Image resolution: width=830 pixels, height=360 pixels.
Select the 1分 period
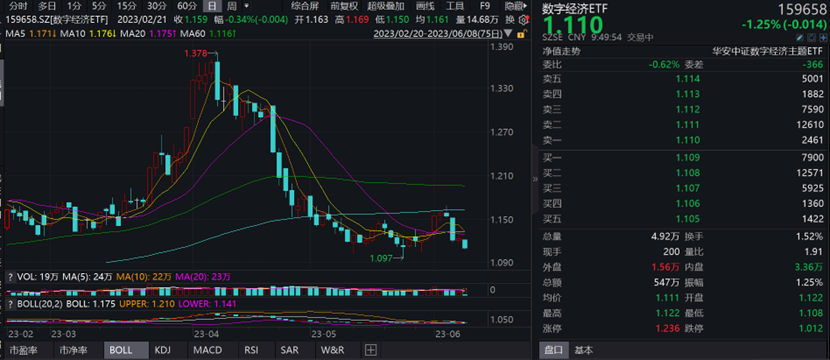(x=74, y=6)
